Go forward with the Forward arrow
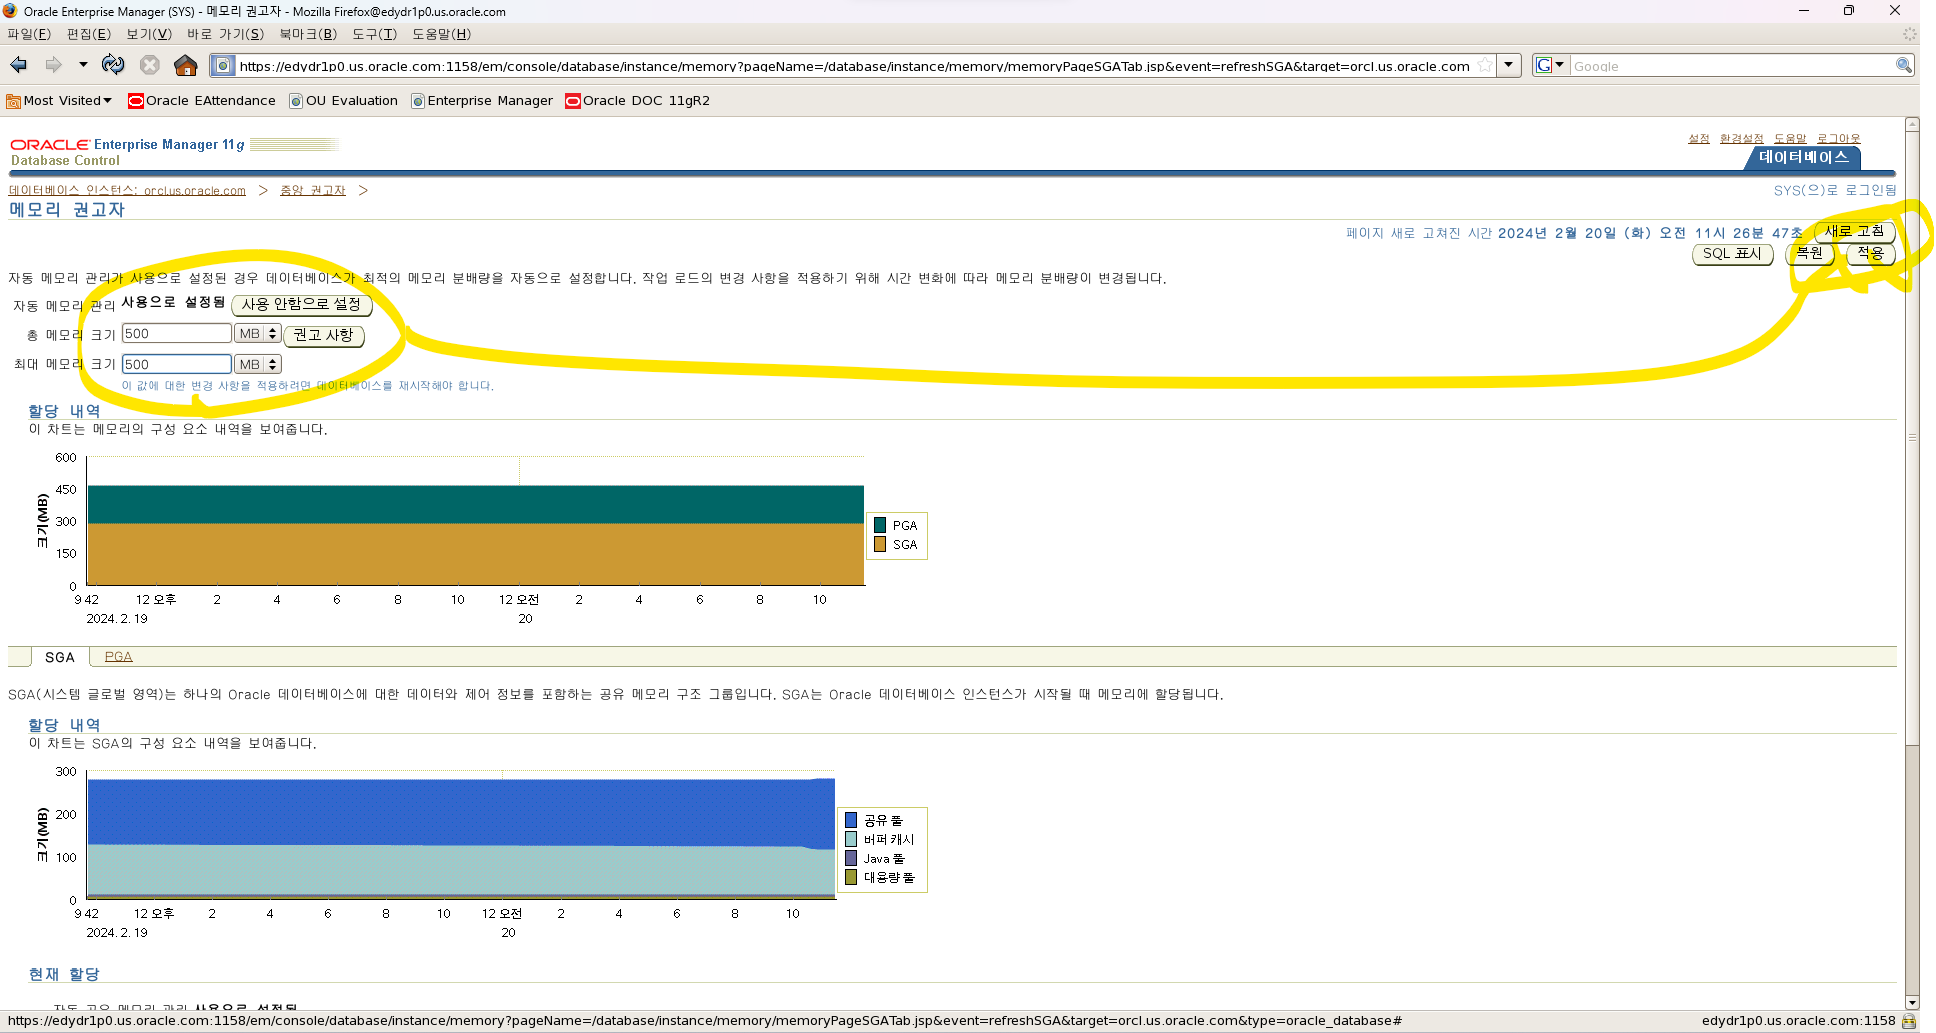The width and height of the screenshot is (1936, 1033). pos(54,65)
